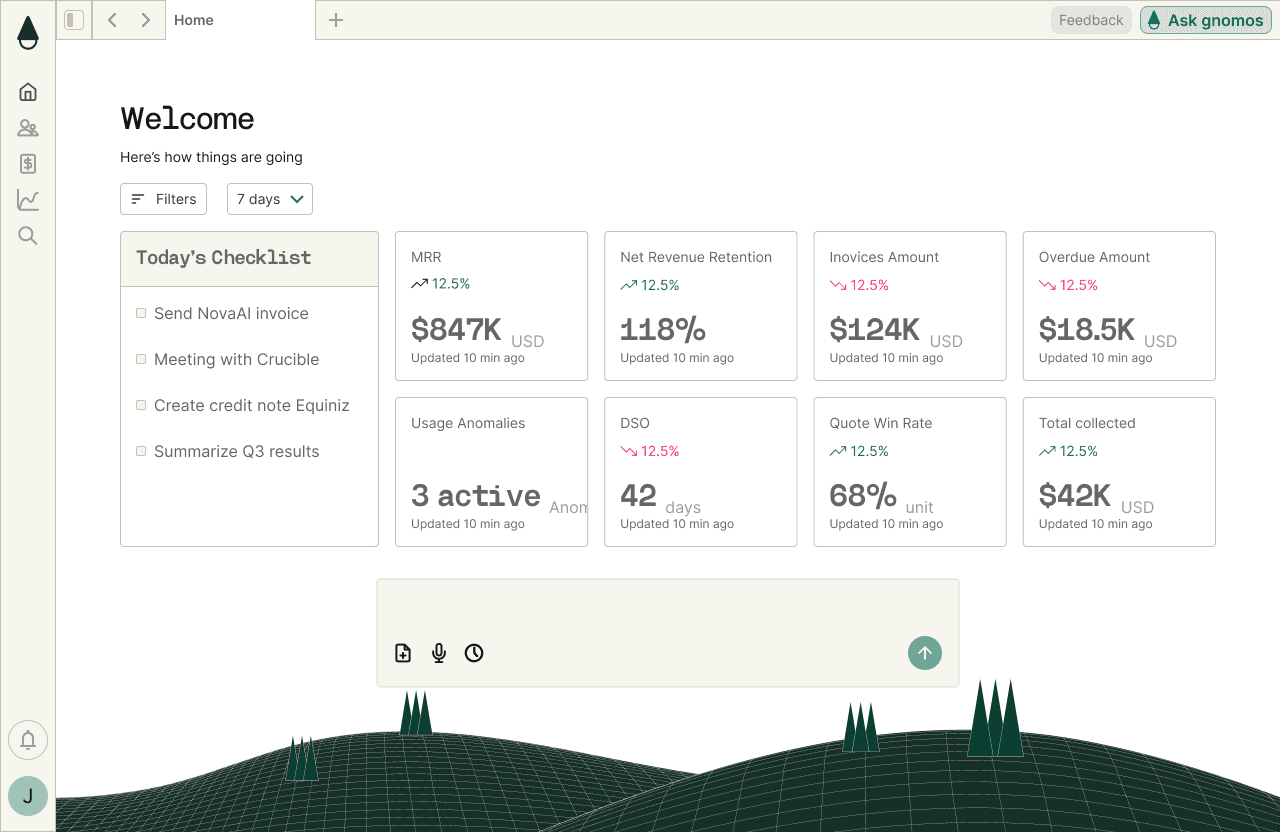Send feedback via the Feedback button

[1090, 19]
